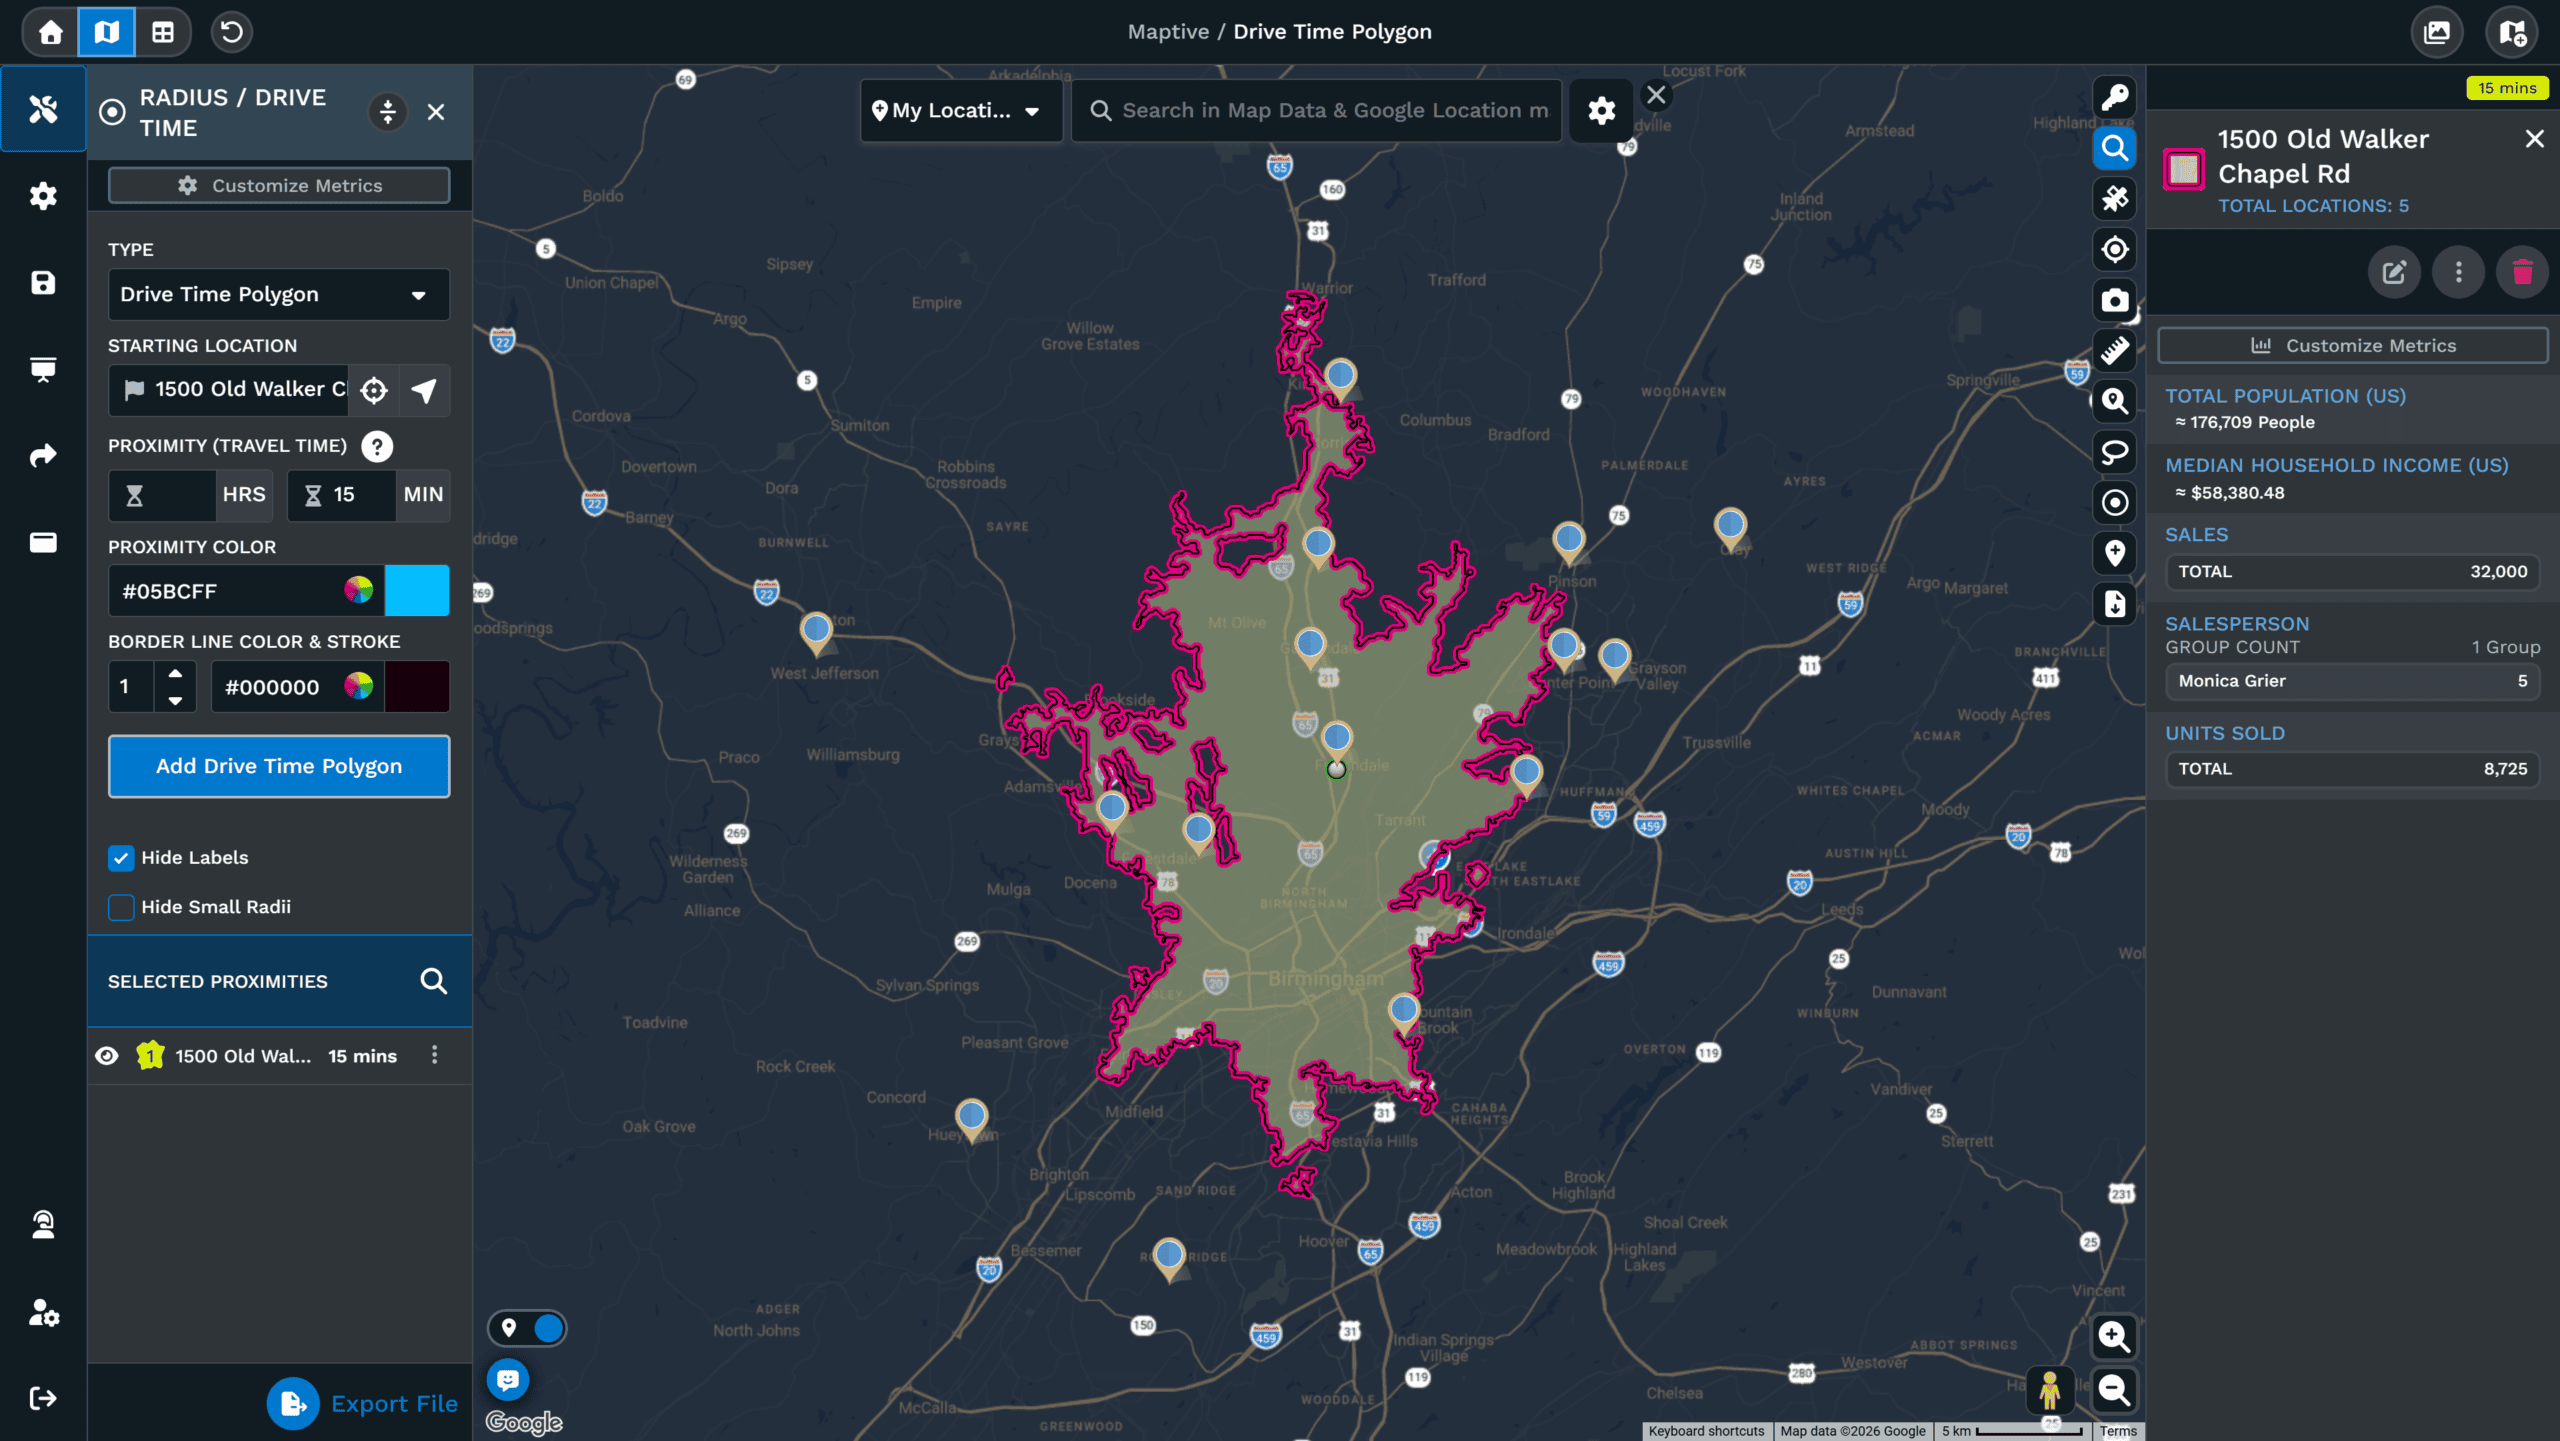Screen dimensions: 2560x1441
Task: Open the image gallery icon top right
Action: pos(2437,32)
